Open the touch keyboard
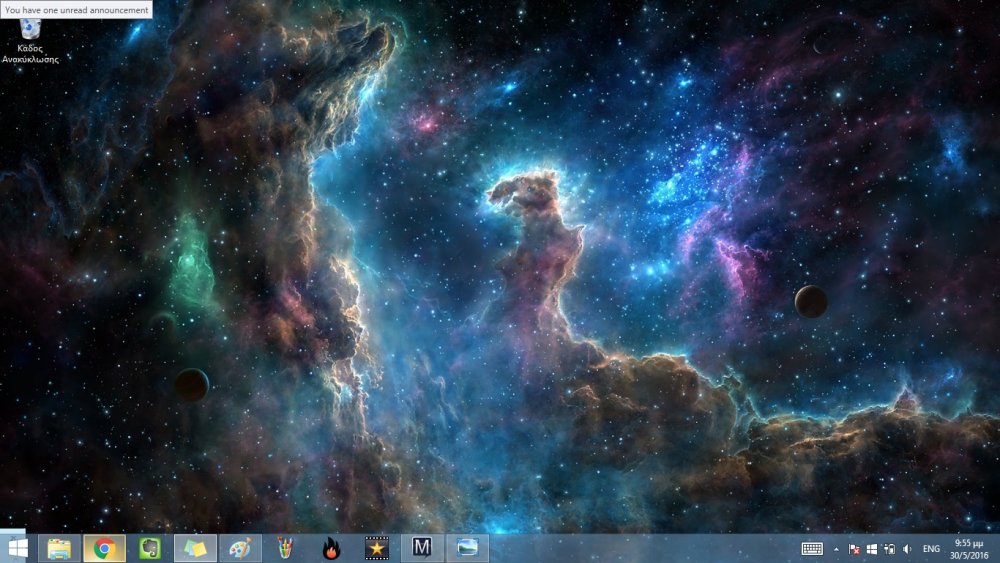The height and width of the screenshot is (563, 1000). (812, 549)
